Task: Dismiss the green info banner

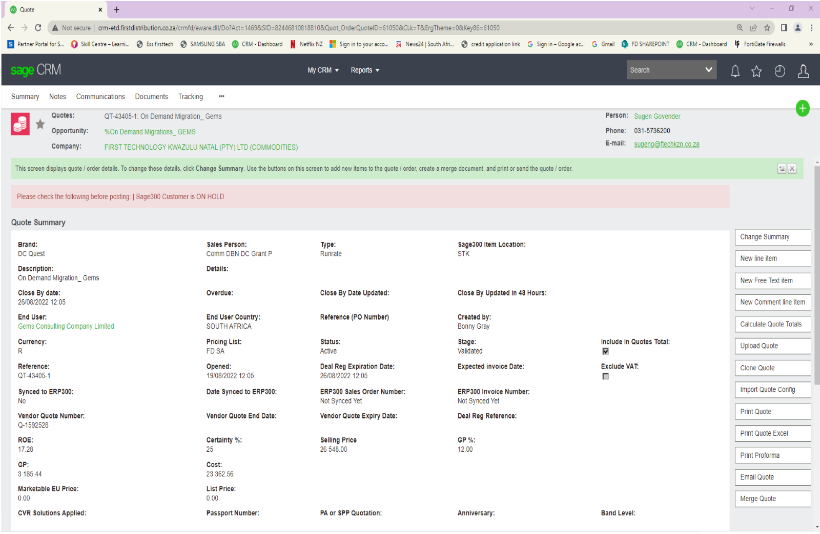Action: point(792,169)
